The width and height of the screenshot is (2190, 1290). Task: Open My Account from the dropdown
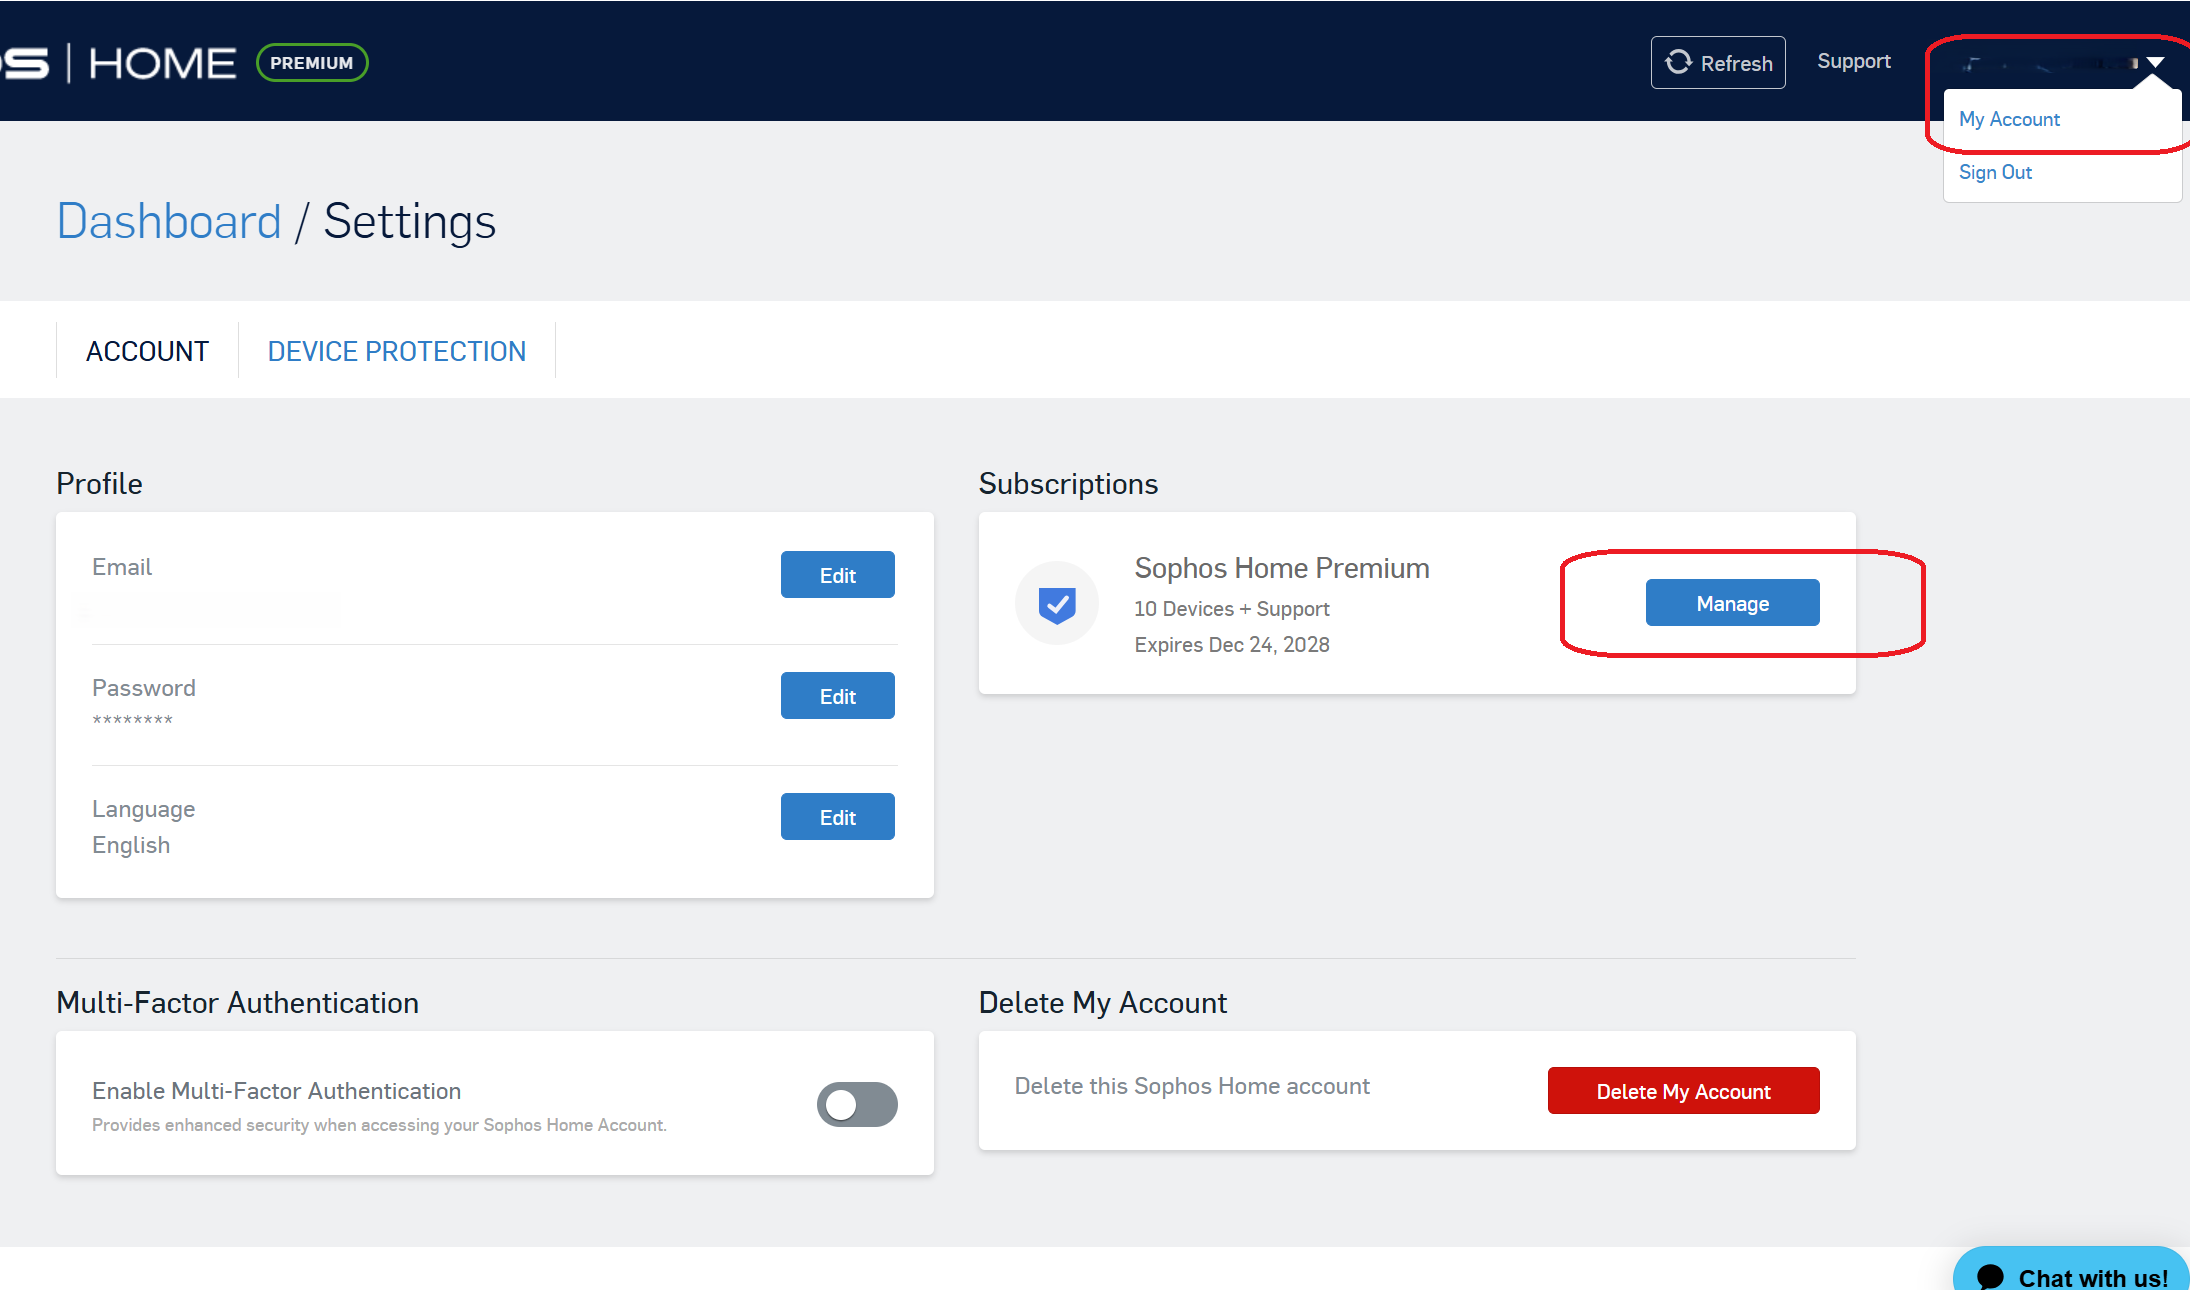point(2009,119)
